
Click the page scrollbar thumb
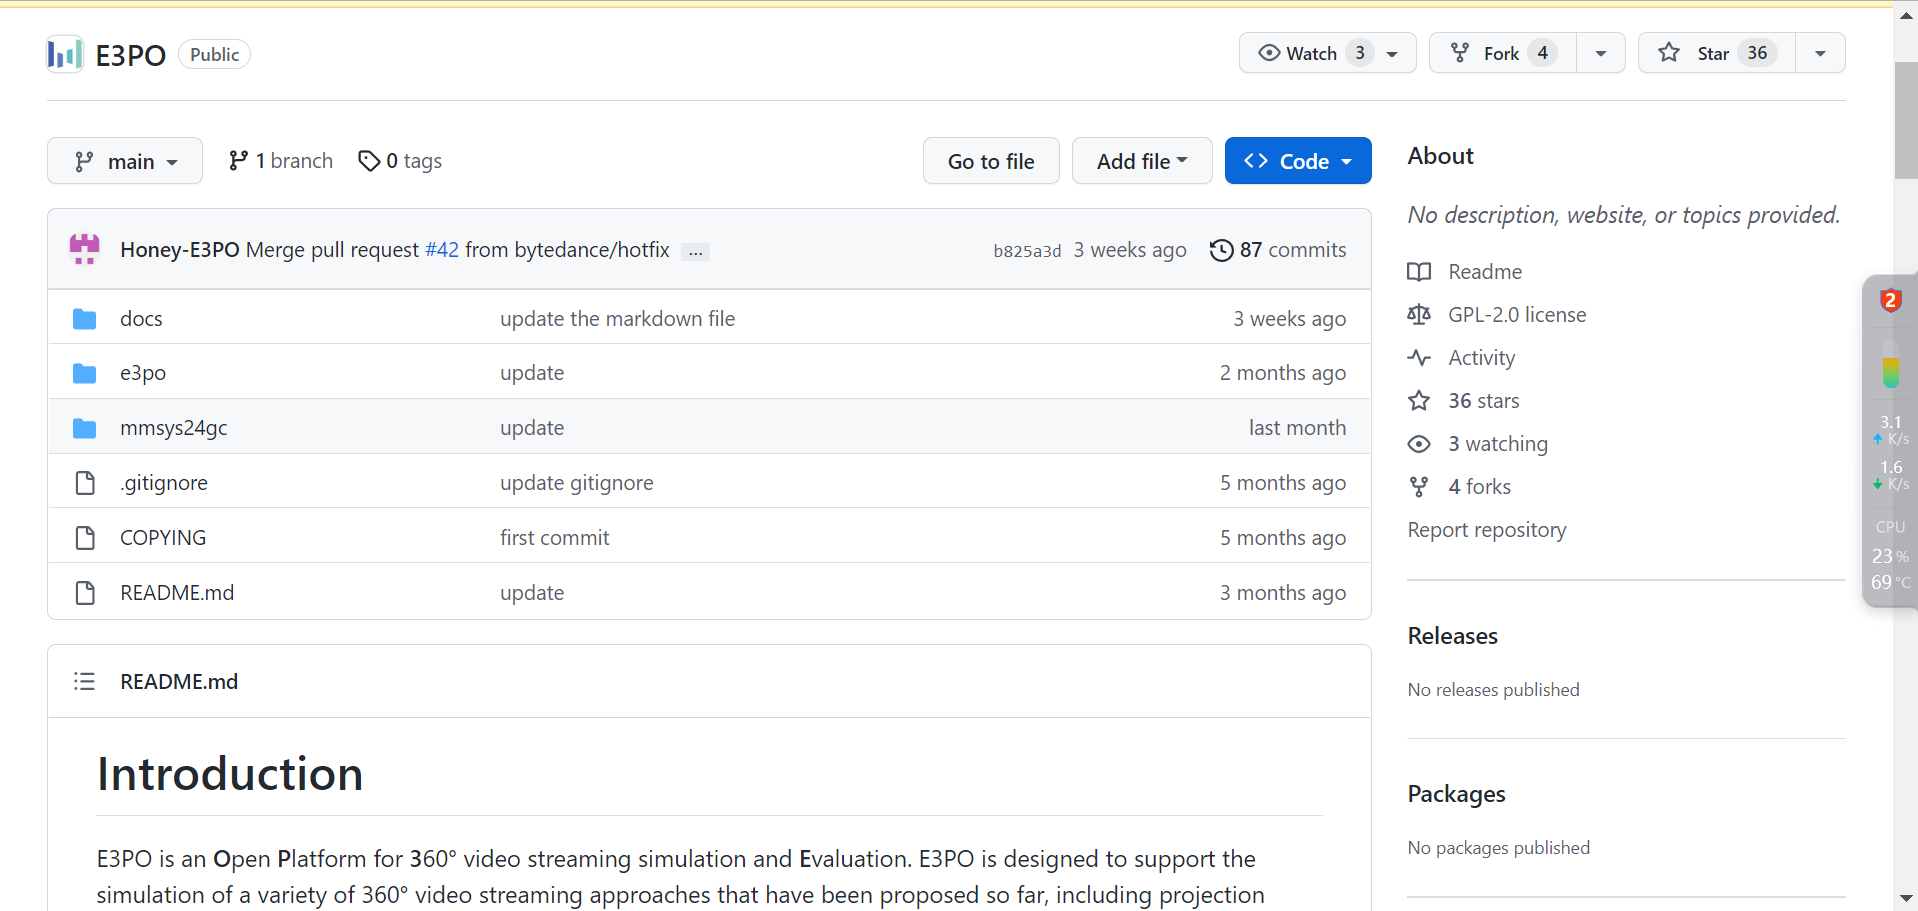[x=1906, y=121]
